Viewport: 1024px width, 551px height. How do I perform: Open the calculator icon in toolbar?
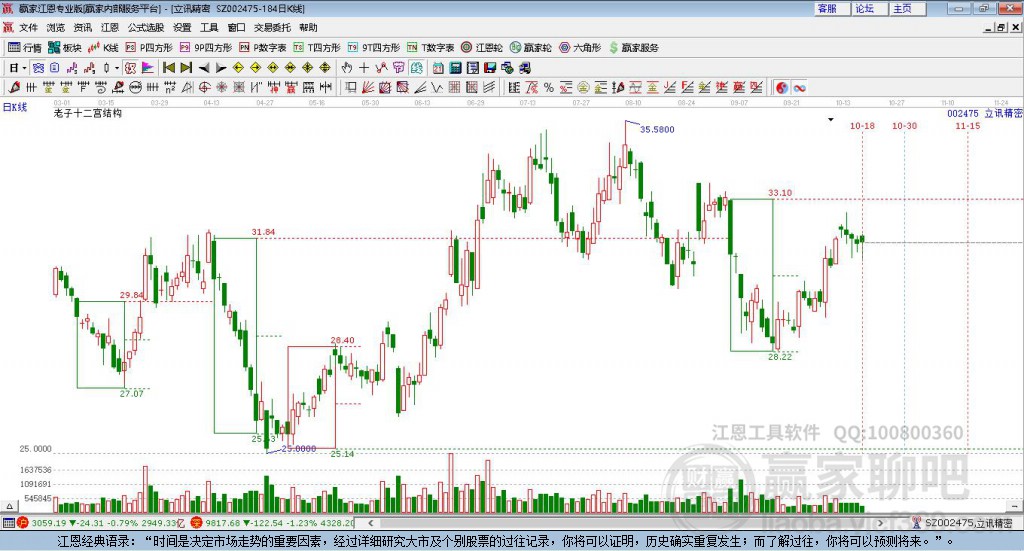[456, 68]
